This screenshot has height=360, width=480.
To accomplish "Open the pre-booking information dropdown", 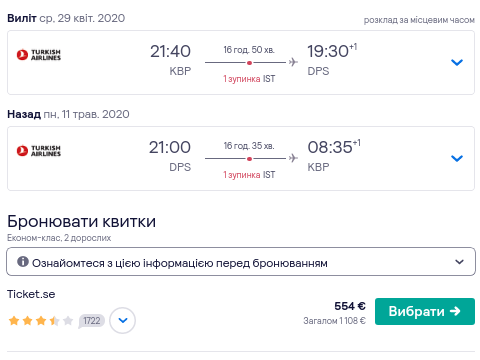I will [x=241, y=262].
